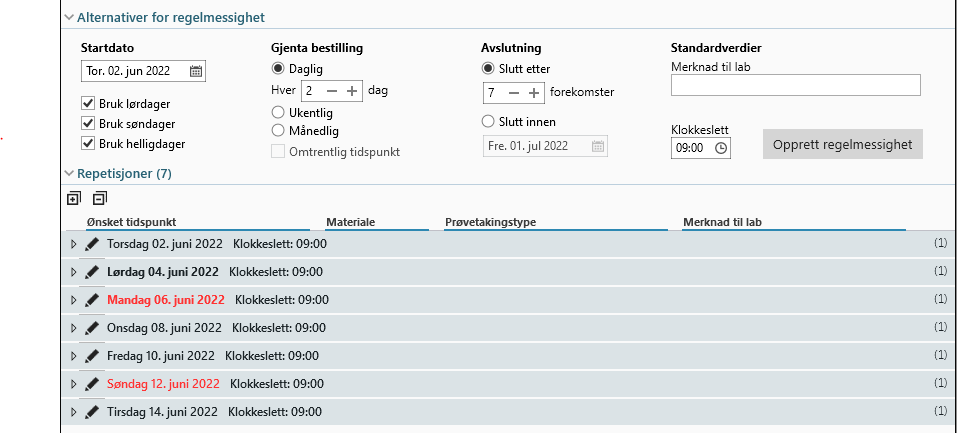Screen dimensions: 957x433
Task: Collapse the Repetisjoner (7) section
Action: pos(68,173)
